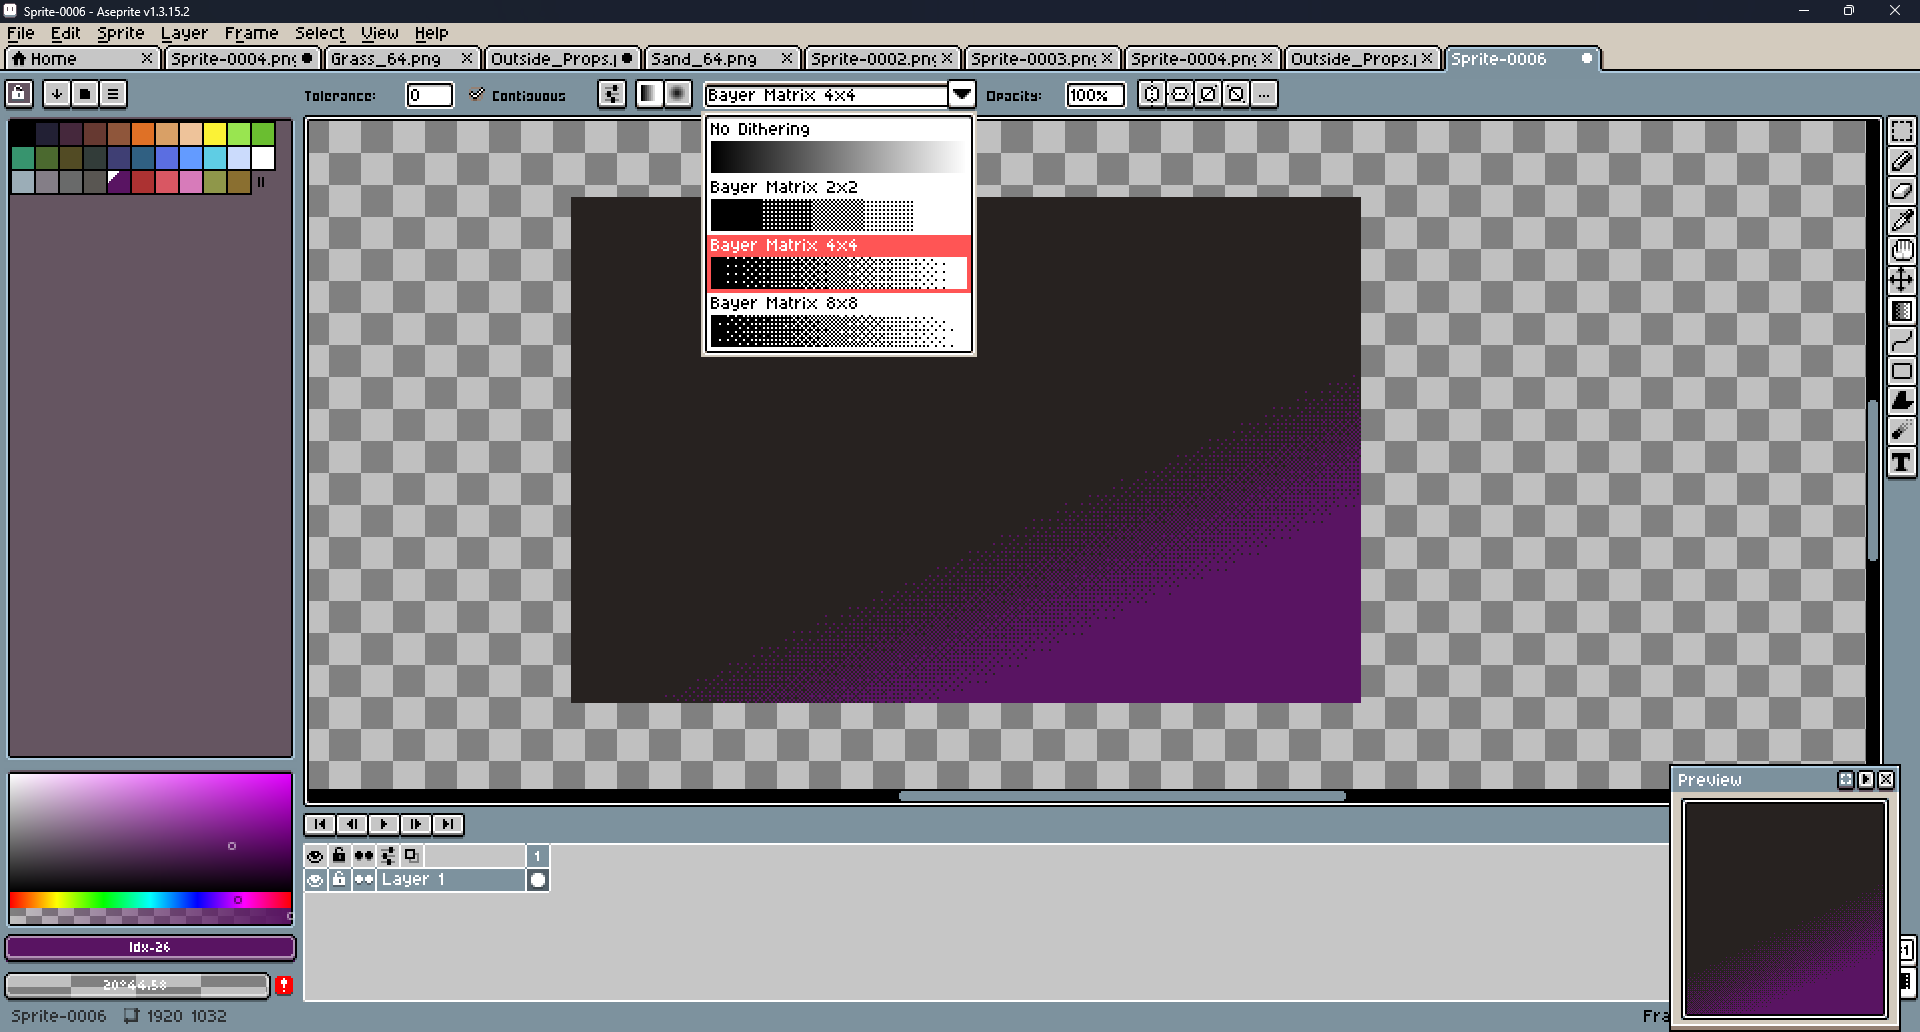Pick the yellow palette swatch

[x=214, y=134]
